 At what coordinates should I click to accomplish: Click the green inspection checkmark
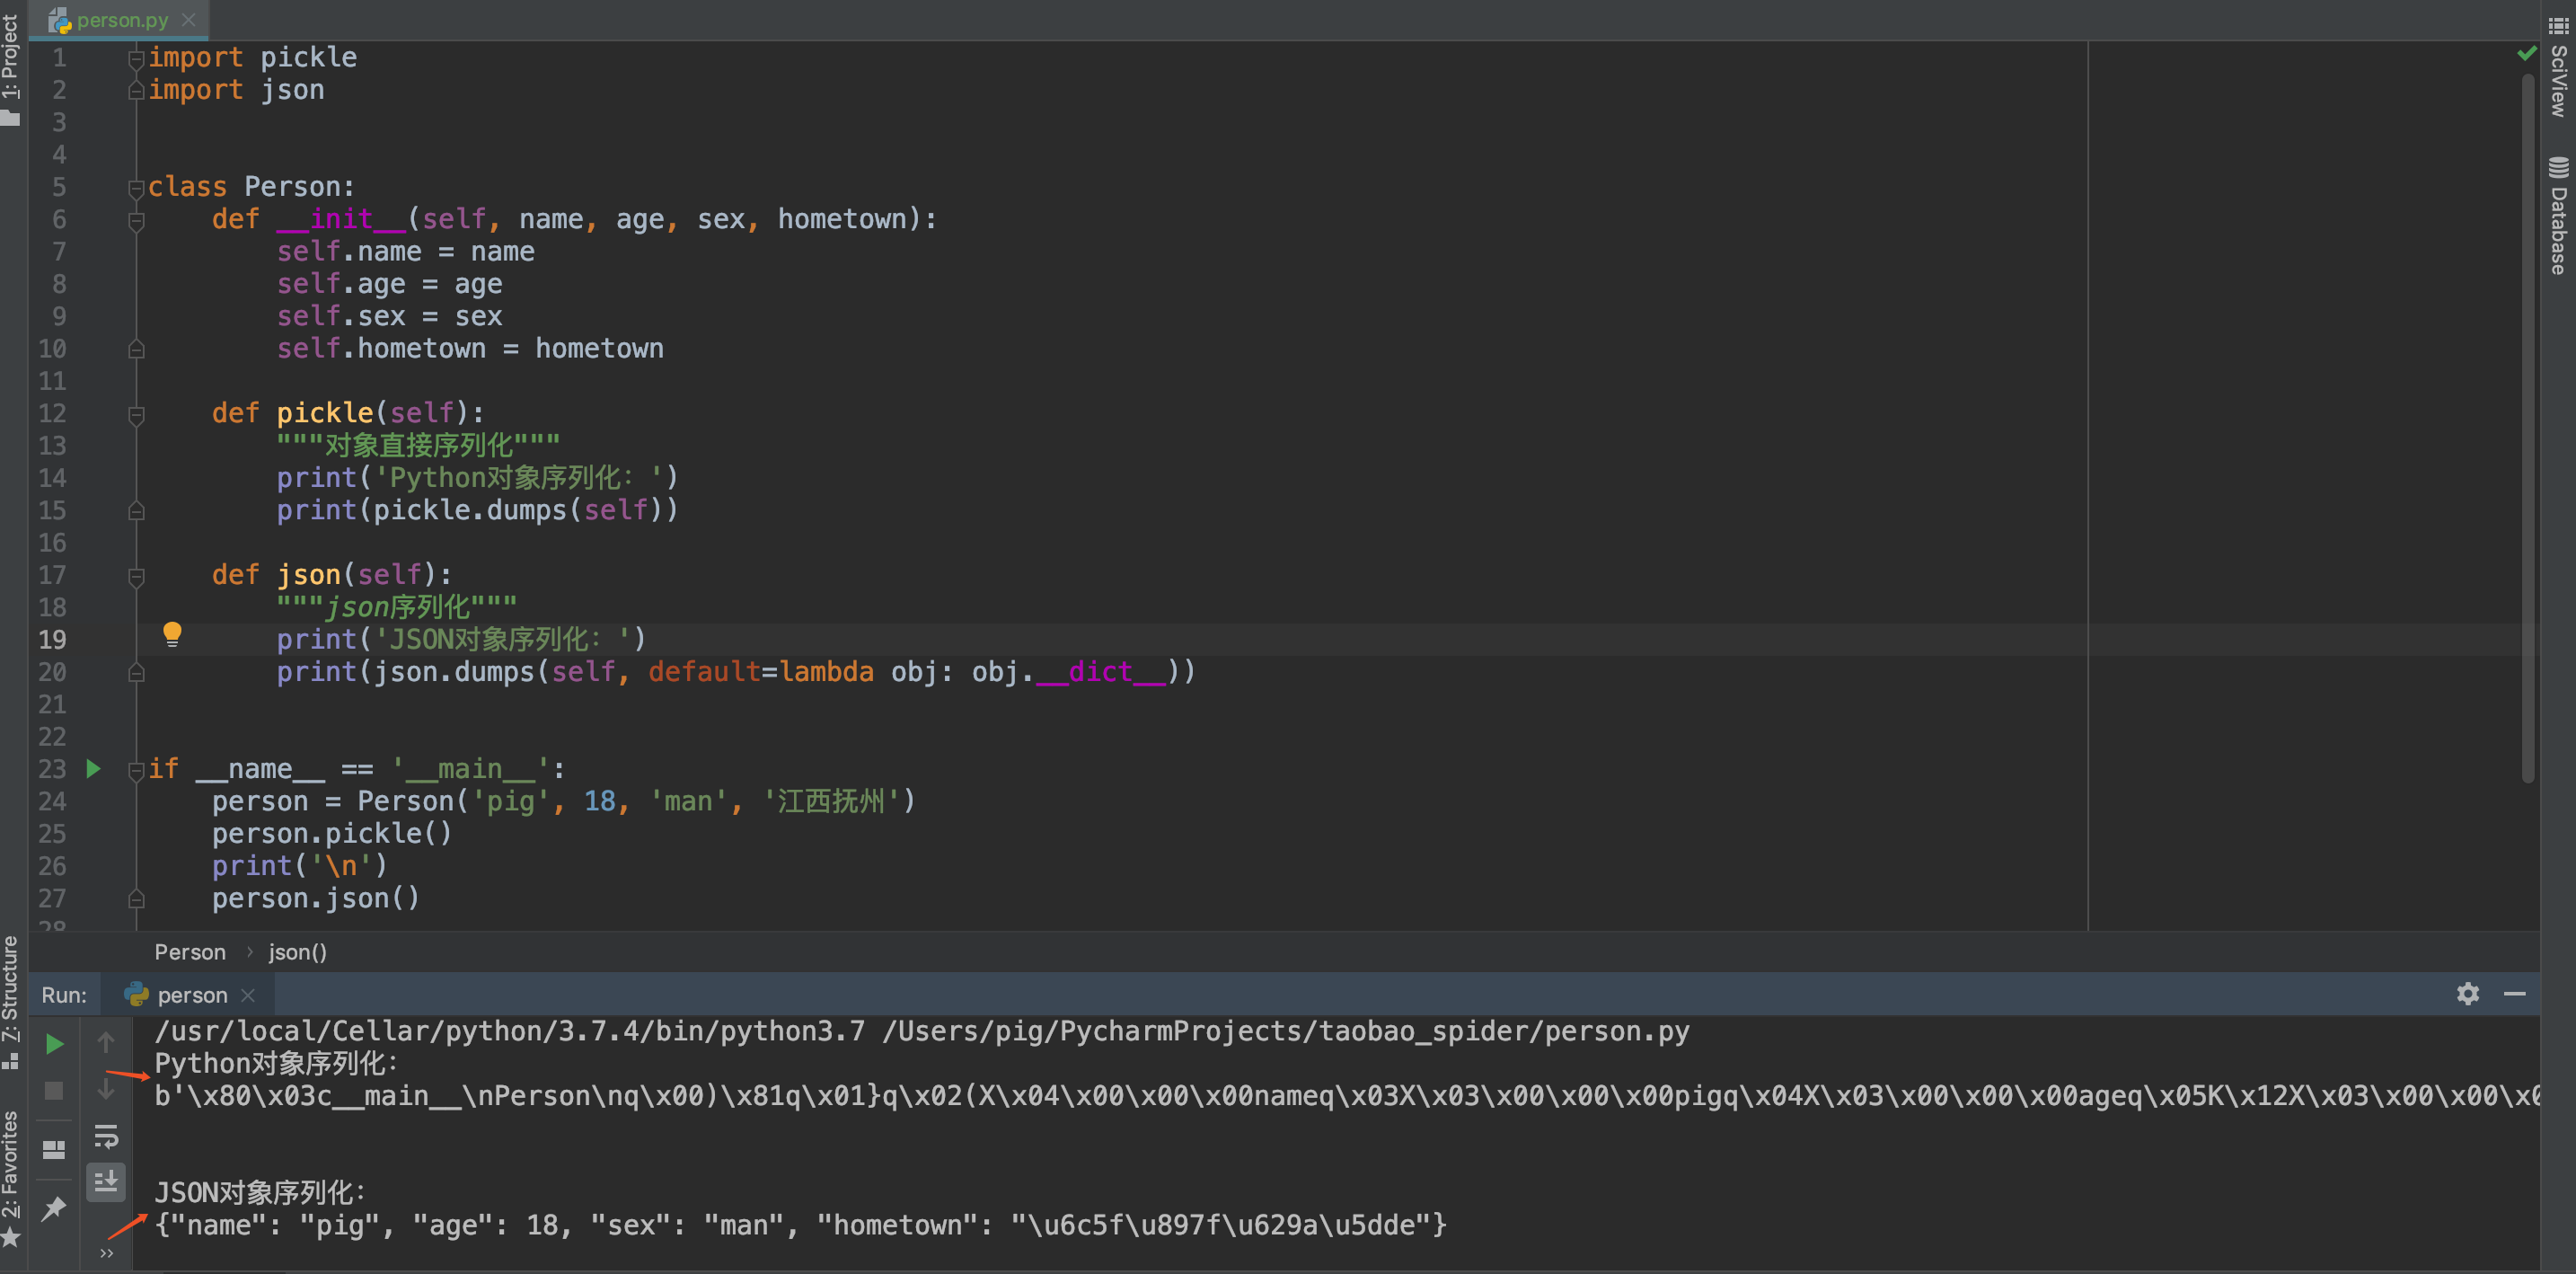pyautogui.click(x=2526, y=53)
